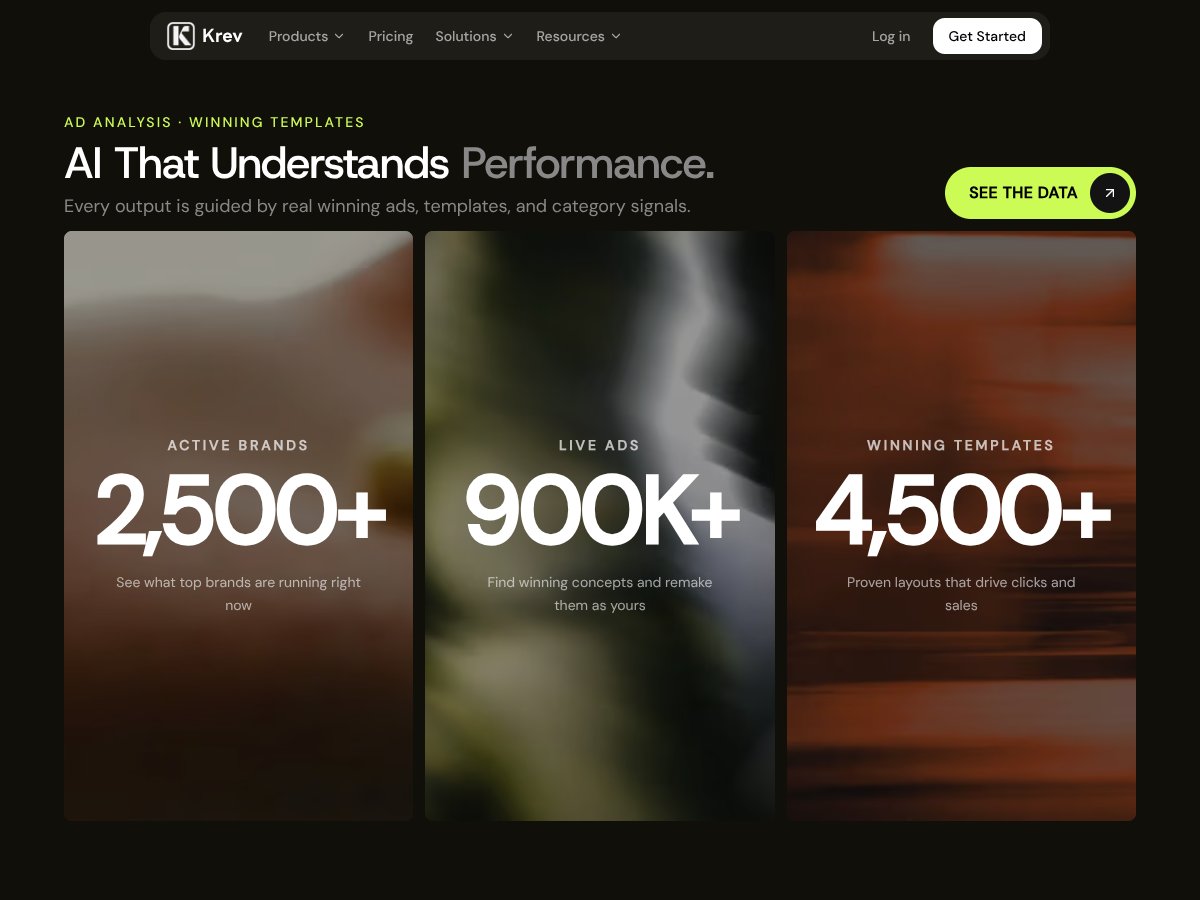Image resolution: width=1200 pixels, height=900 pixels.
Task: Click the Krev K logo icon
Action: [180, 36]
